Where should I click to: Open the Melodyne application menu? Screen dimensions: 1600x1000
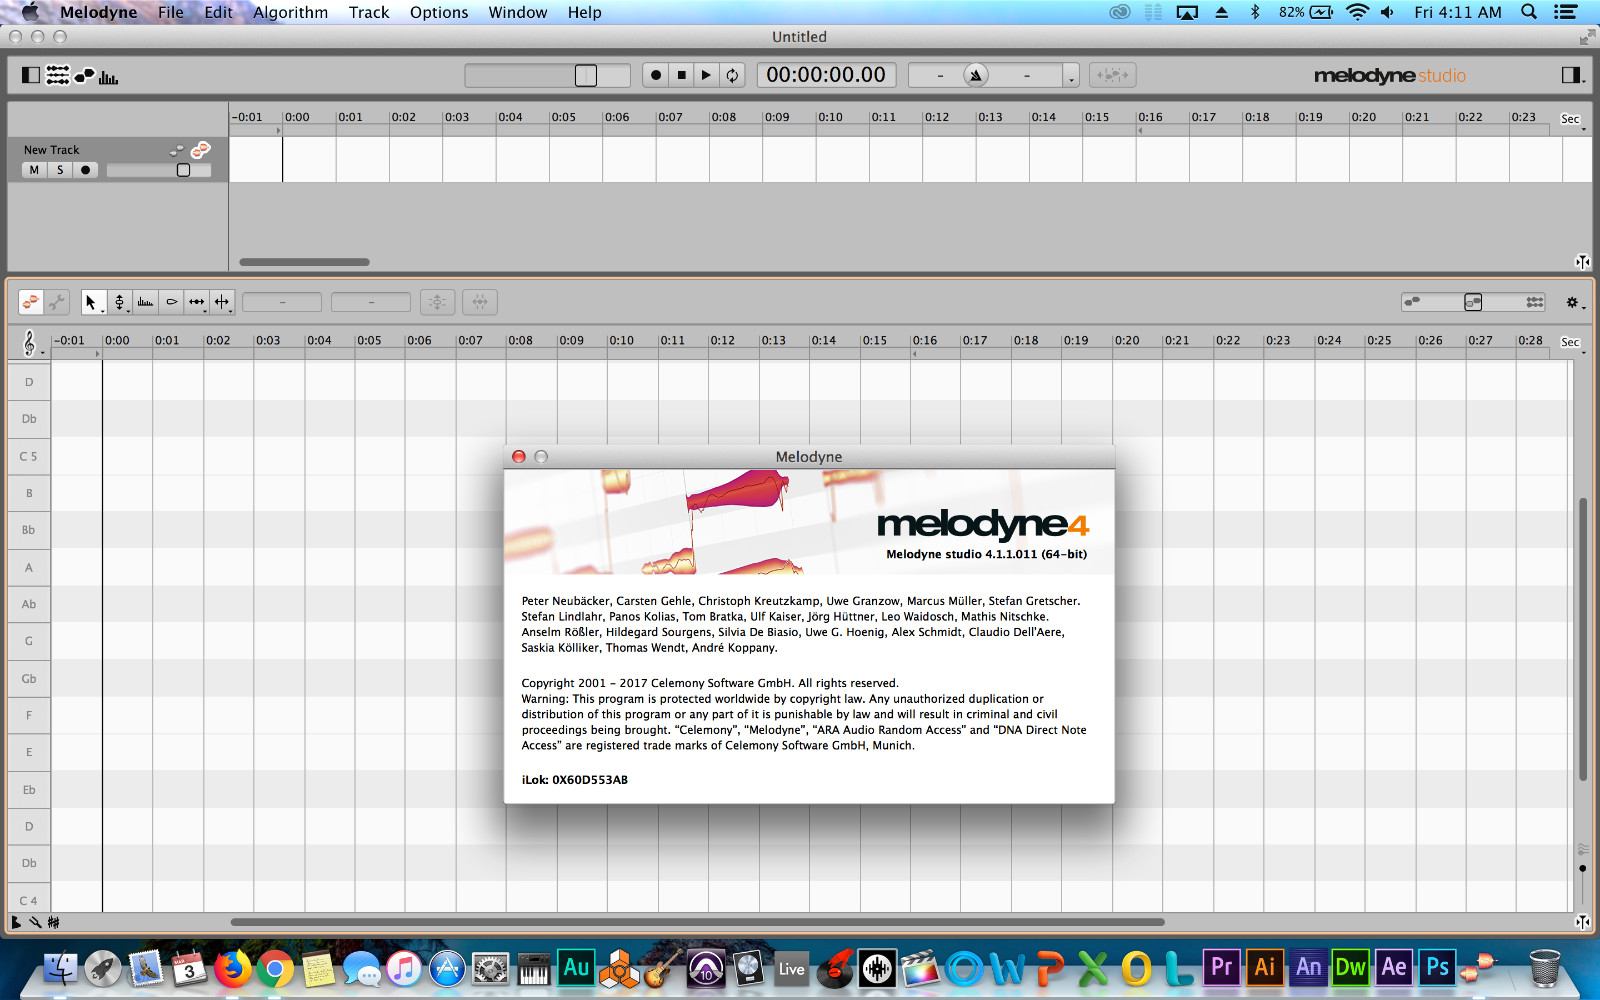(x=98, y=12)
